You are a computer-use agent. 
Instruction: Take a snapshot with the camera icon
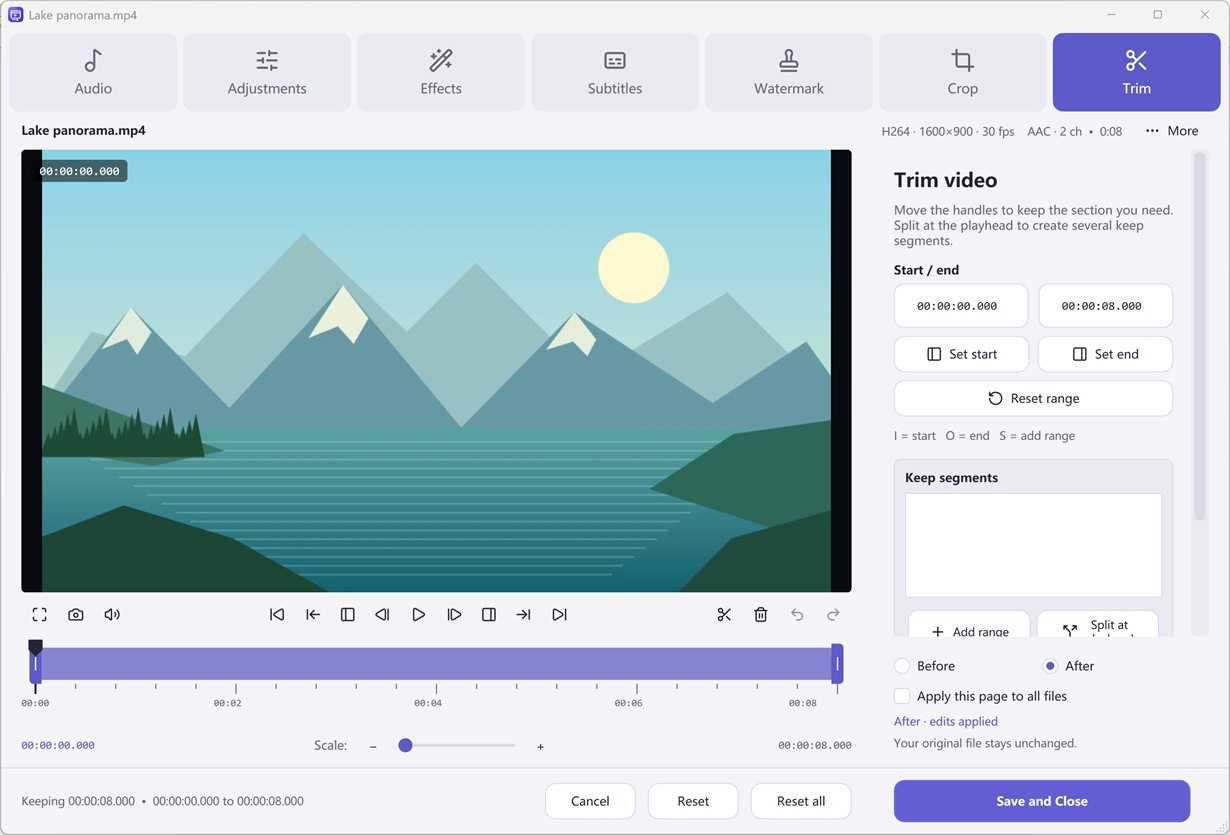click(x=76, y=615)
